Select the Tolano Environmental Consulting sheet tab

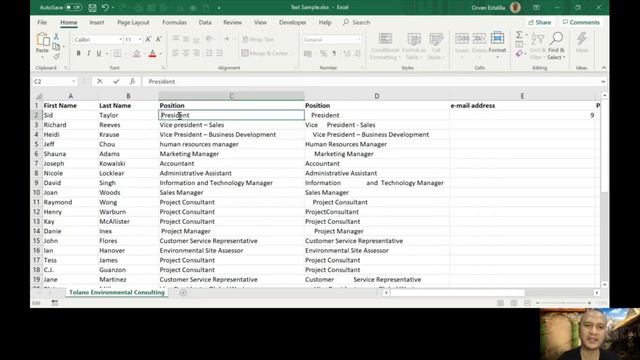117,292
